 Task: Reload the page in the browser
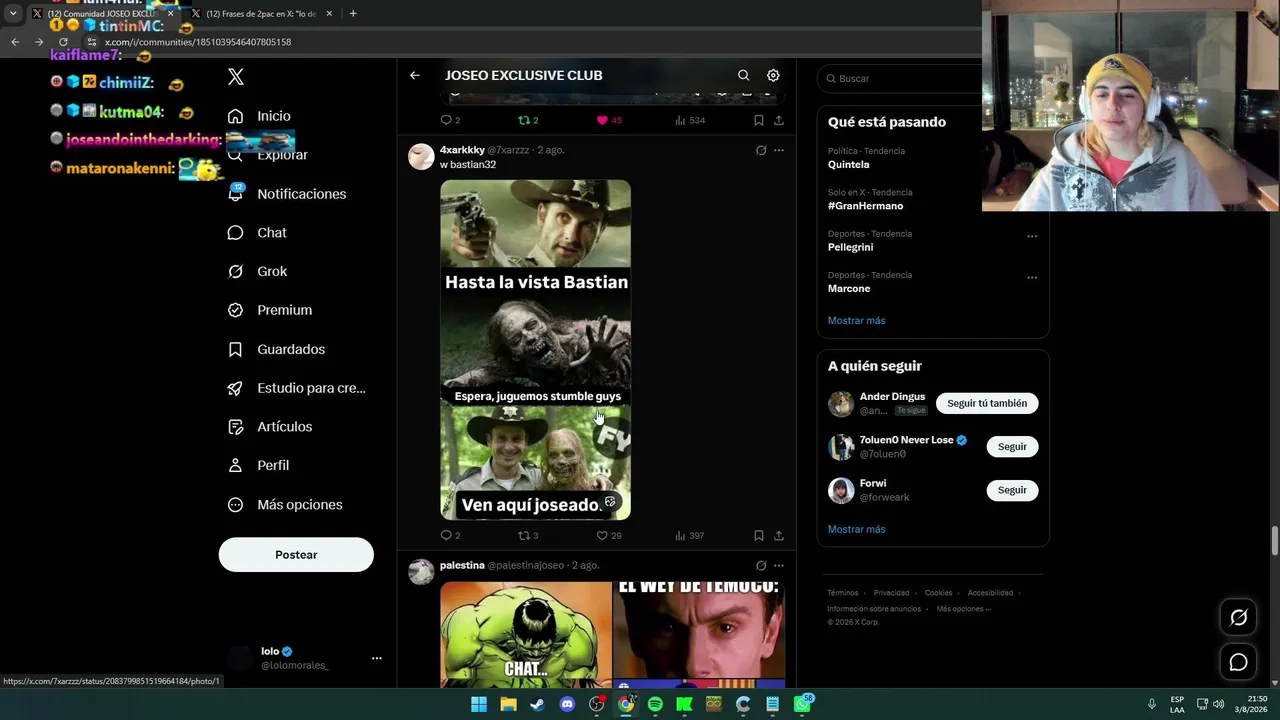coord(63,42)
